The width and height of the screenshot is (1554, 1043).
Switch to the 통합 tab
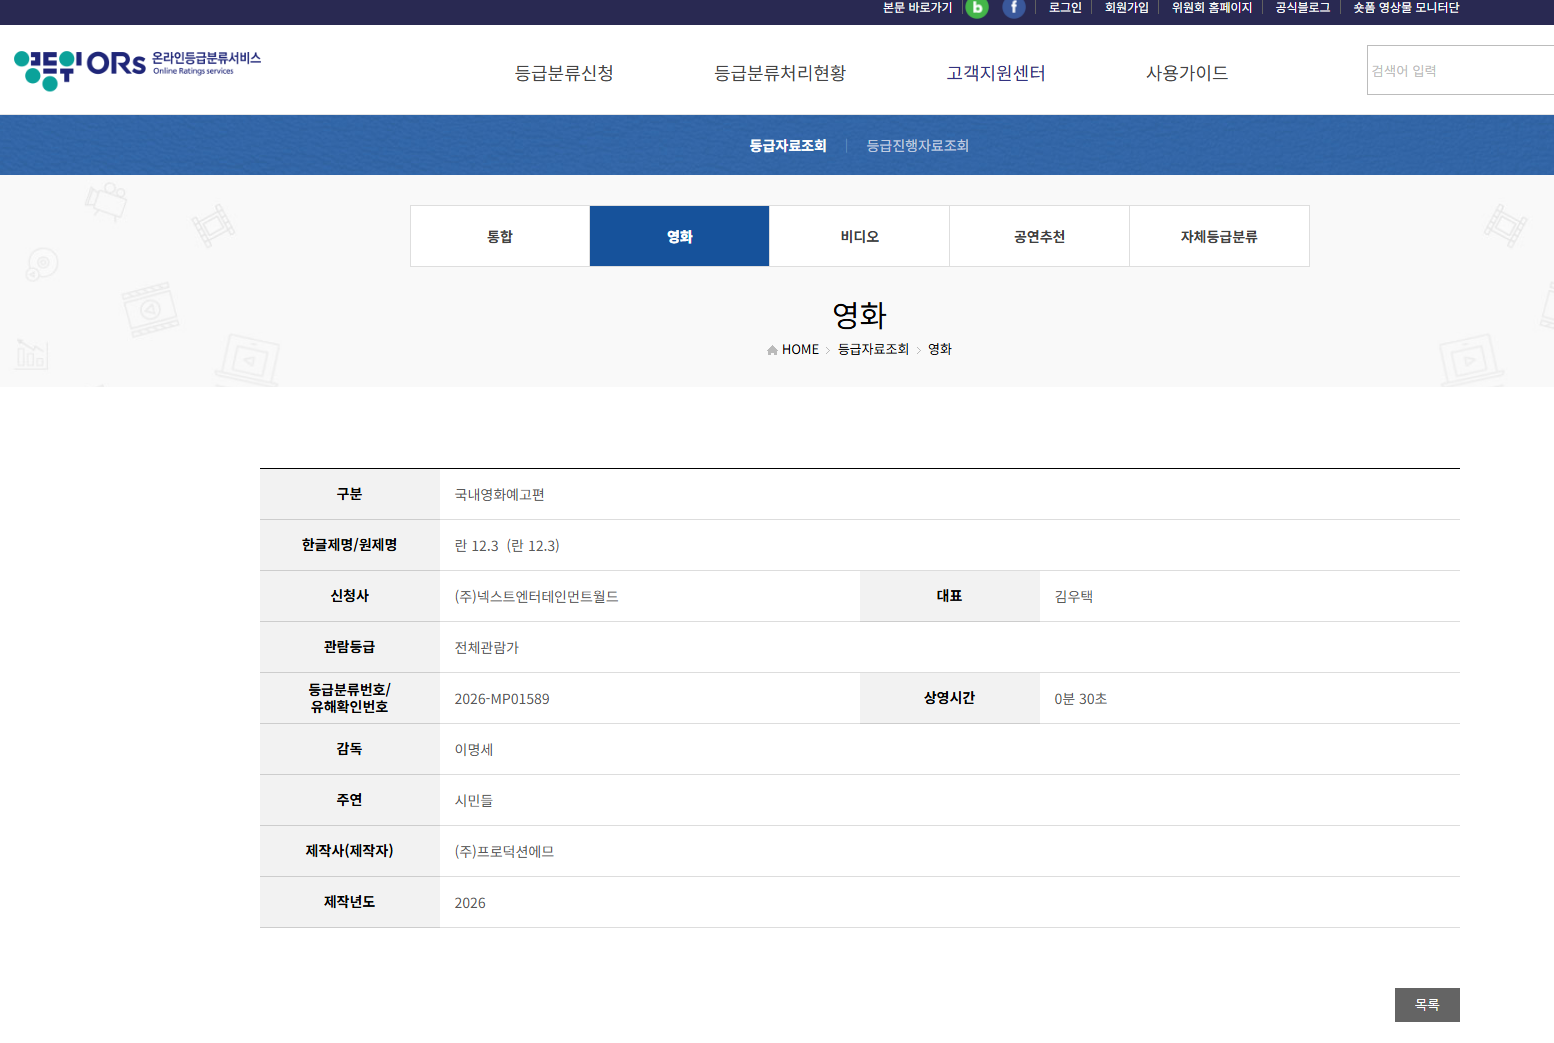tap(500, 237)
